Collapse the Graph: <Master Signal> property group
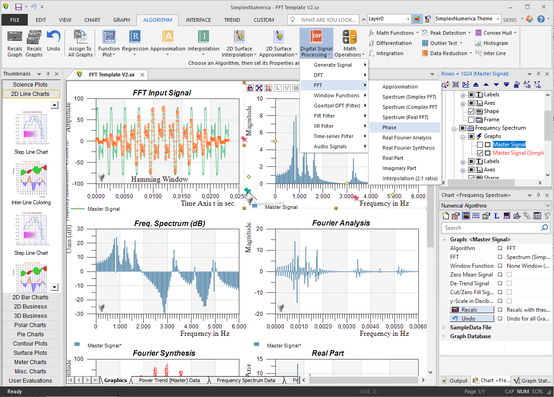Screen dimensions: 554x397 pyautogui.click(x=444, y=239)
